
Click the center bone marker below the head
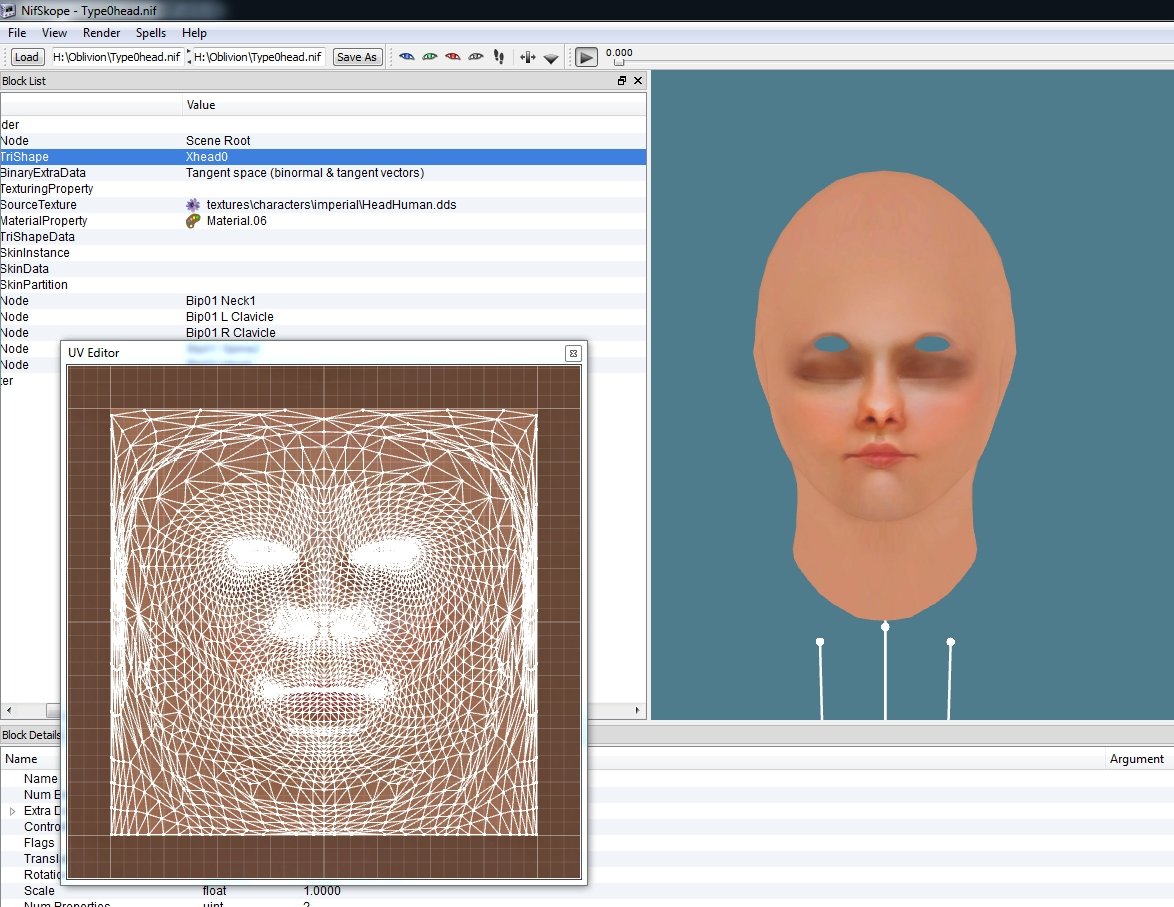click(x=885, y=626)
